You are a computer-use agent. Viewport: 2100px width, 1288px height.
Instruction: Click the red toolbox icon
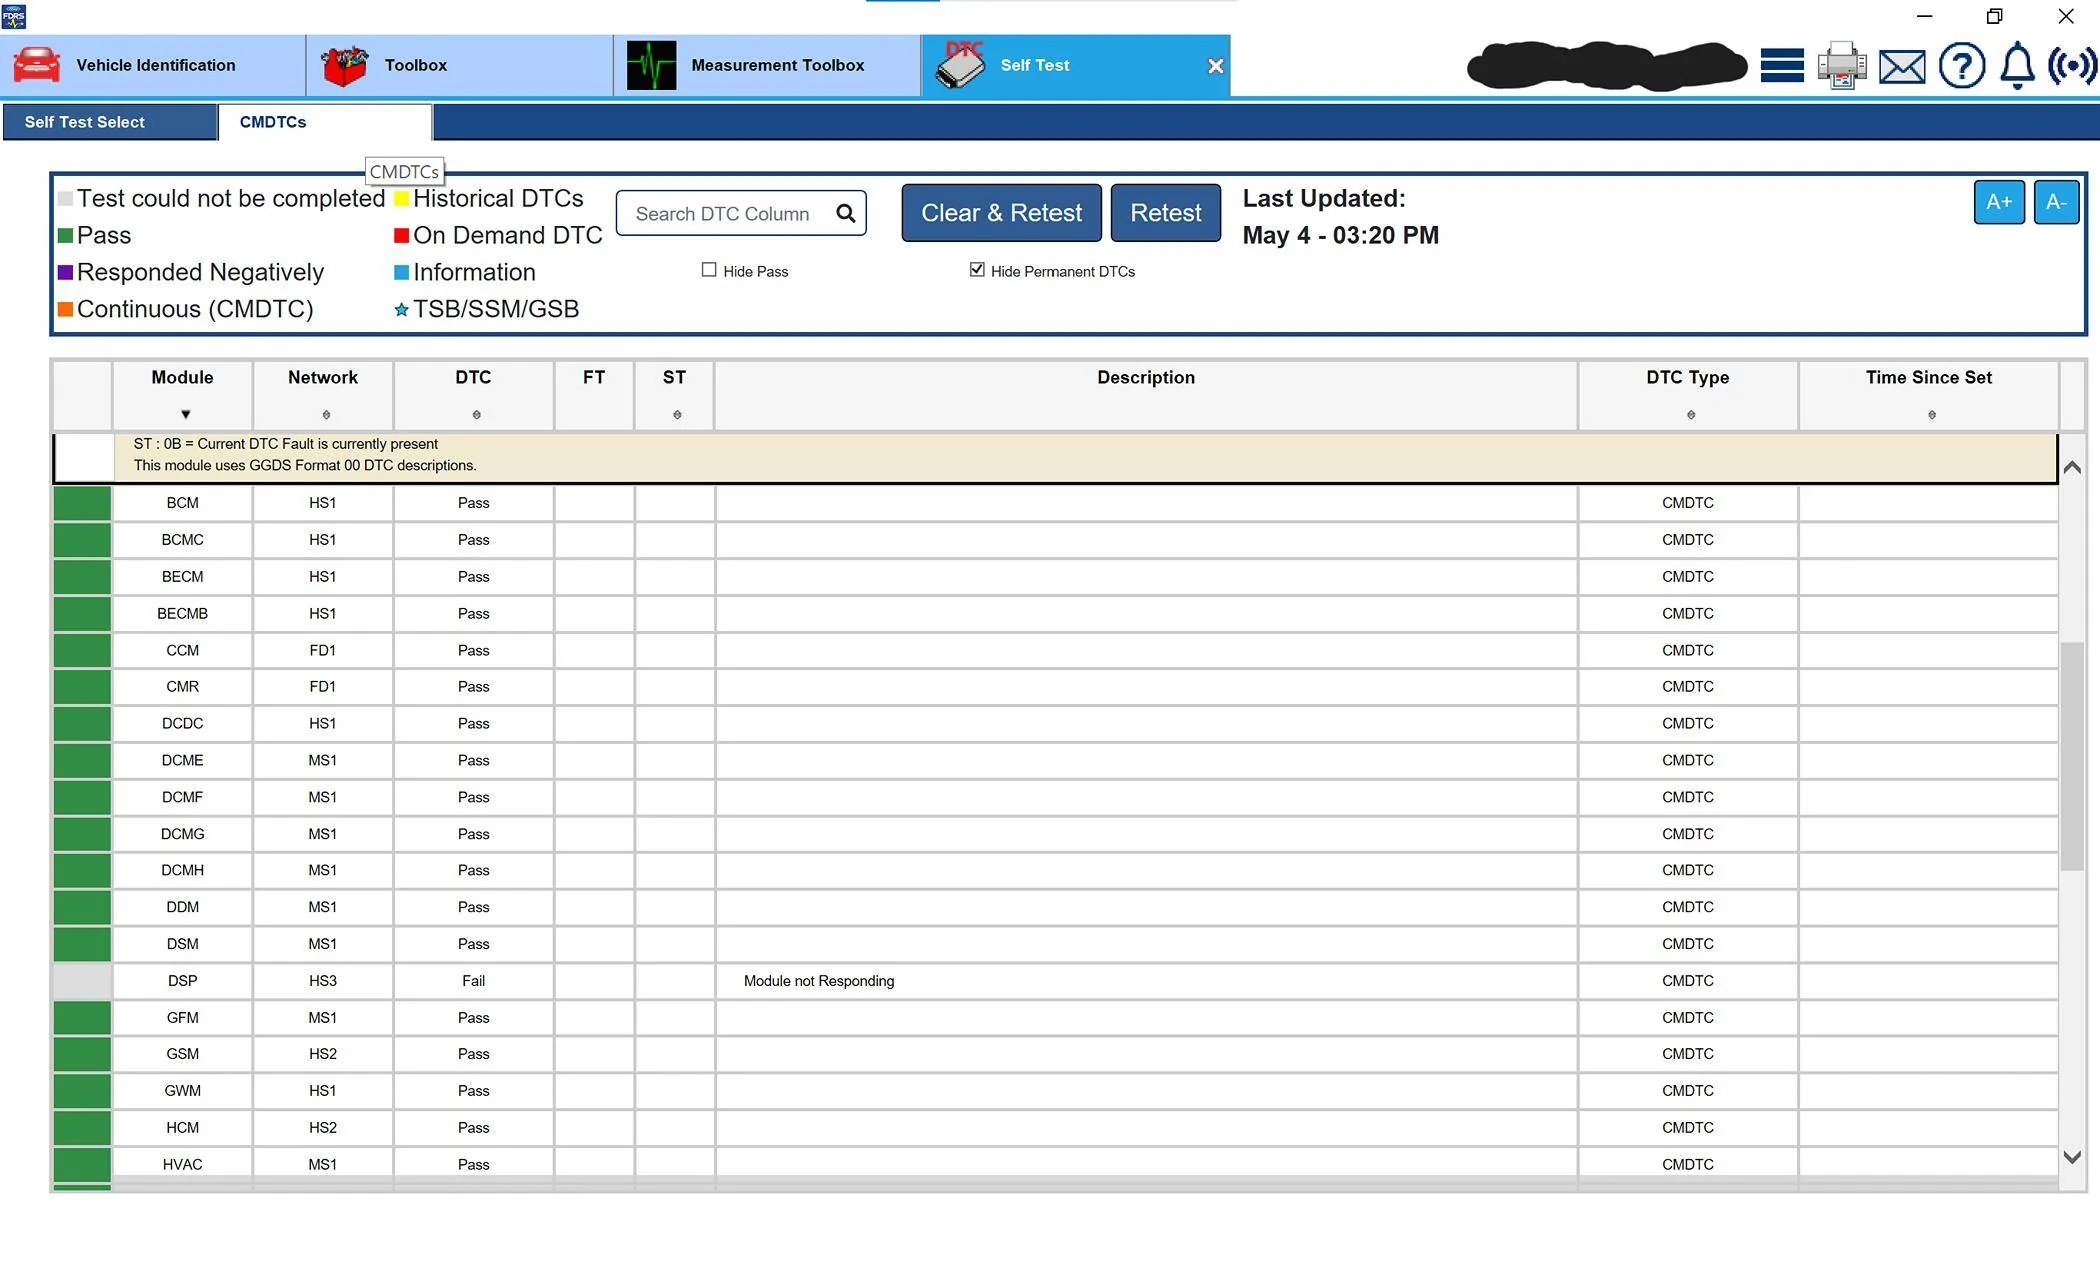[345, 66]
